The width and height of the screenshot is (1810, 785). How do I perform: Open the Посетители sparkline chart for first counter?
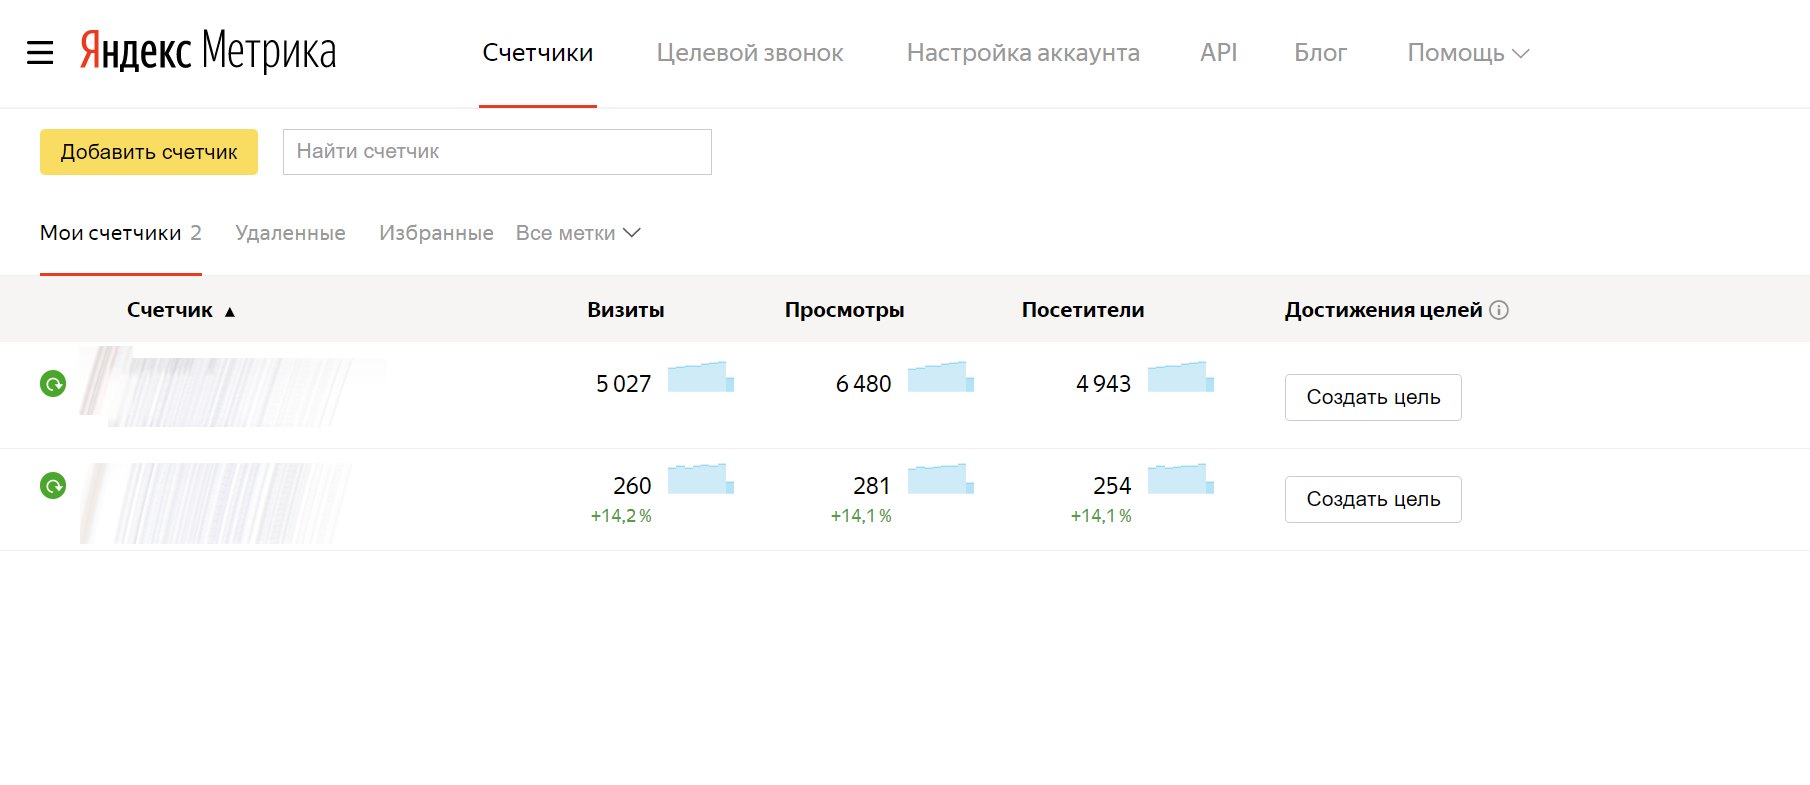1180,377
